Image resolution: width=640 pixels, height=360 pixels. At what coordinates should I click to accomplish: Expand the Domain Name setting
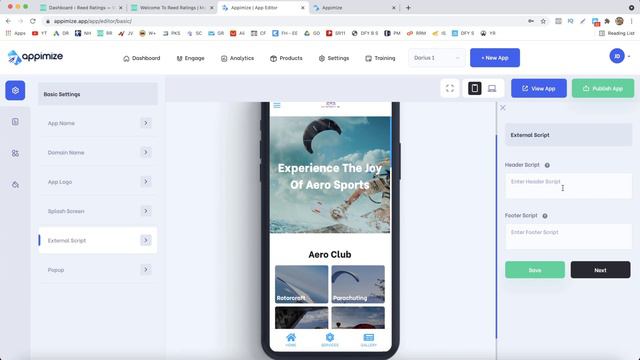(x=146, y=152)
